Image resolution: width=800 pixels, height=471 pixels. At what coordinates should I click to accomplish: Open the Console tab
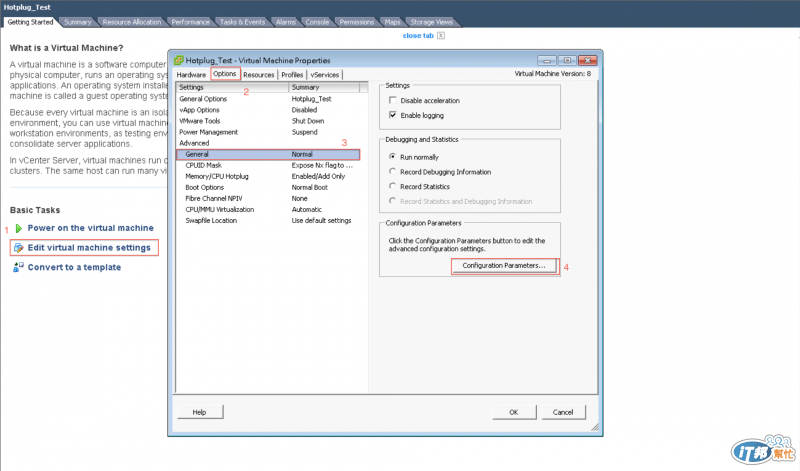tap(317, 22)
